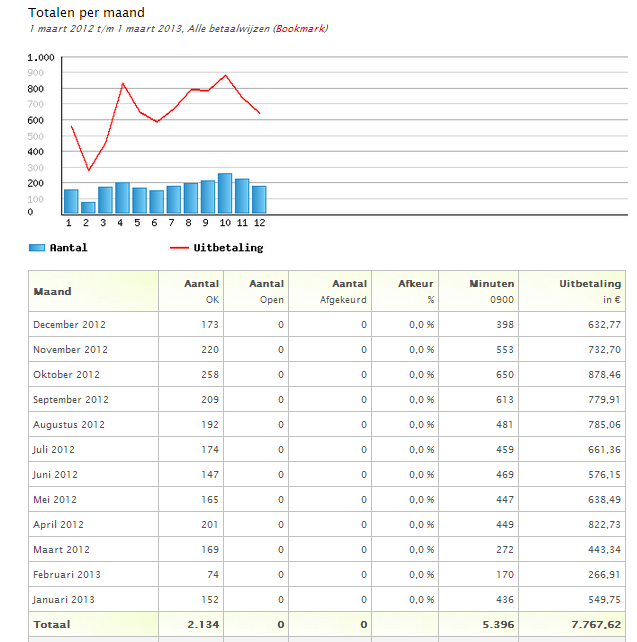Viewport: 637px width, 642px height.
Task: Click the September 2012 row label
Action: tap(71, 400)
